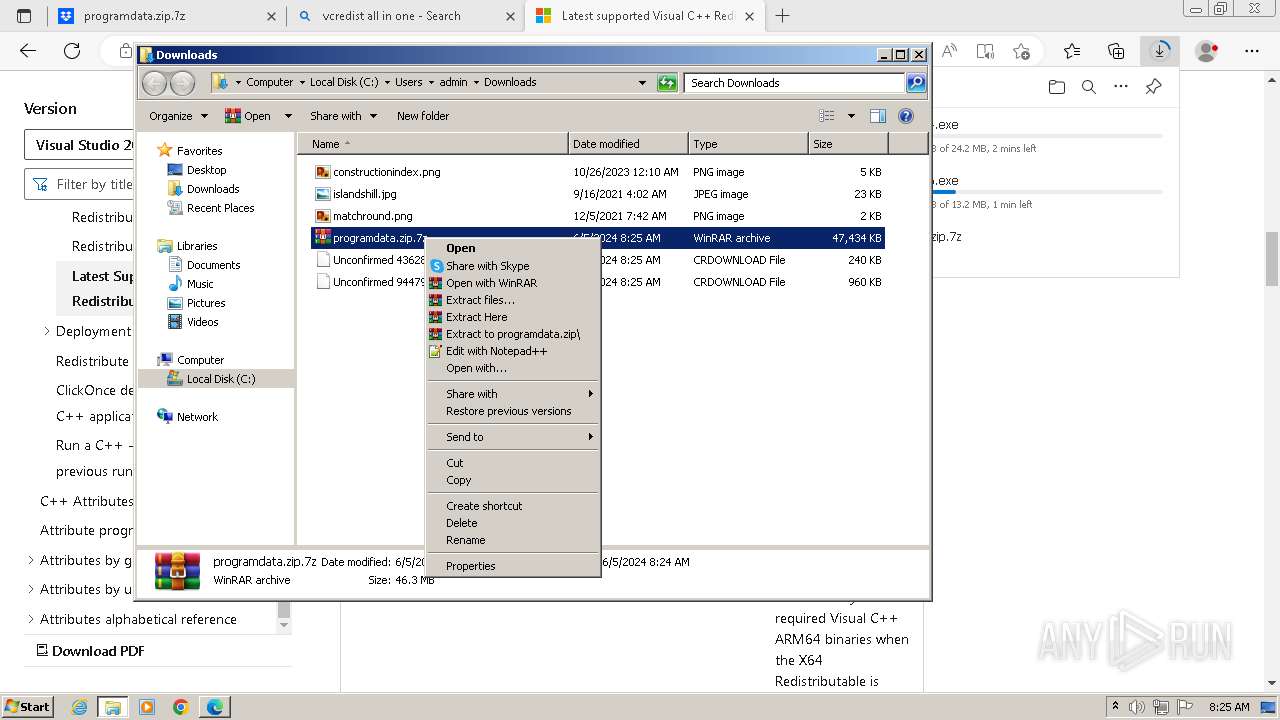Image resolution: width=1280 pixels, height=720 pixels.
Task: Choose Open with WinRAR
Action: [x=512, y=283]
